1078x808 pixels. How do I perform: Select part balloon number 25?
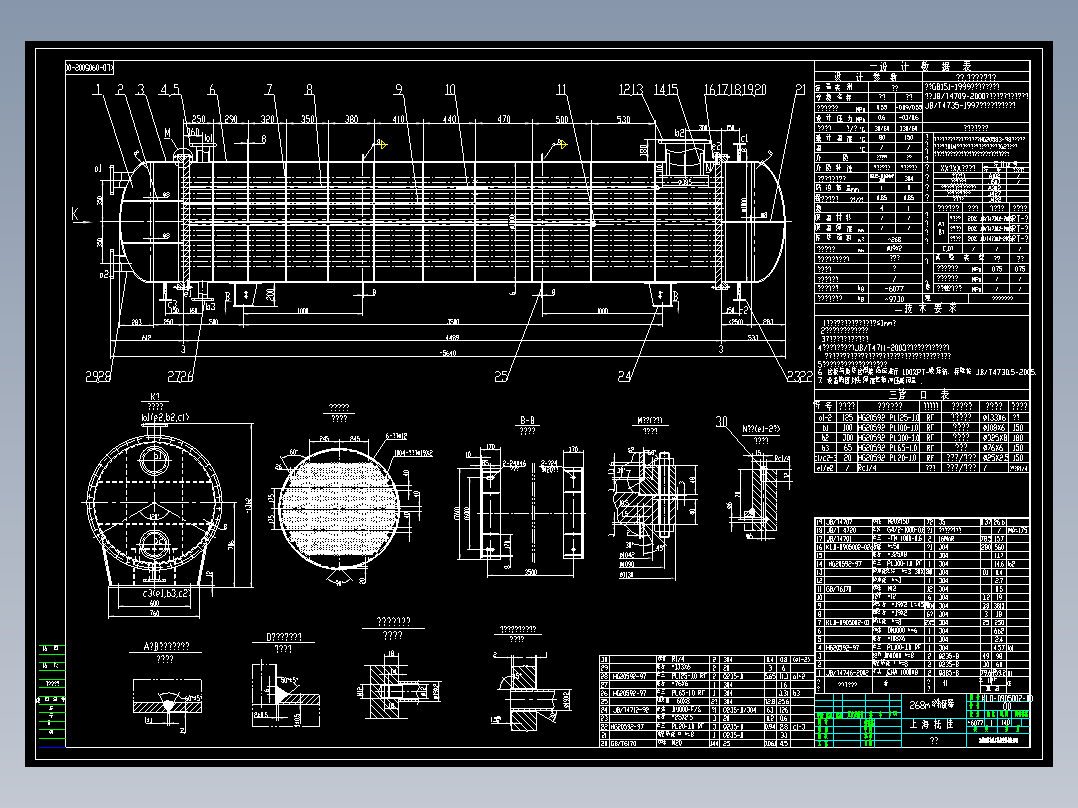[x=501, y=376]
